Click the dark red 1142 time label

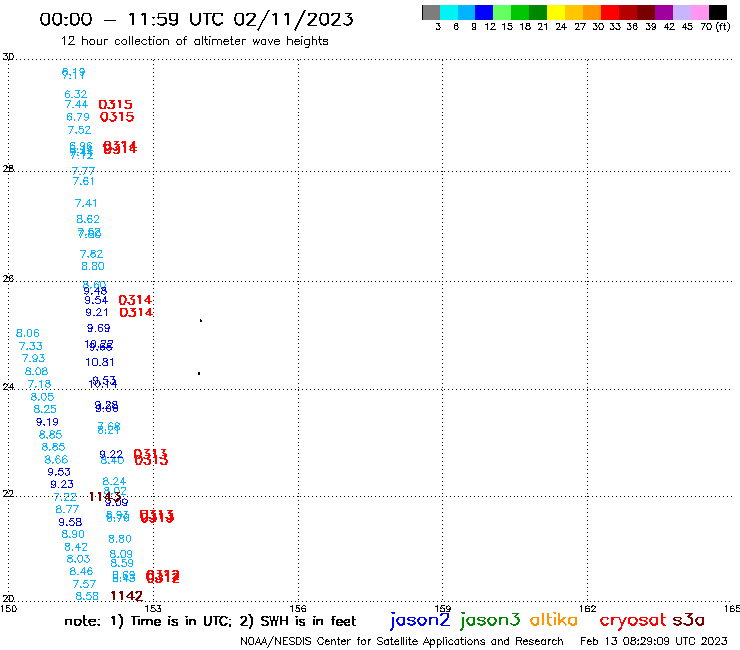click(x=126, y=596)
